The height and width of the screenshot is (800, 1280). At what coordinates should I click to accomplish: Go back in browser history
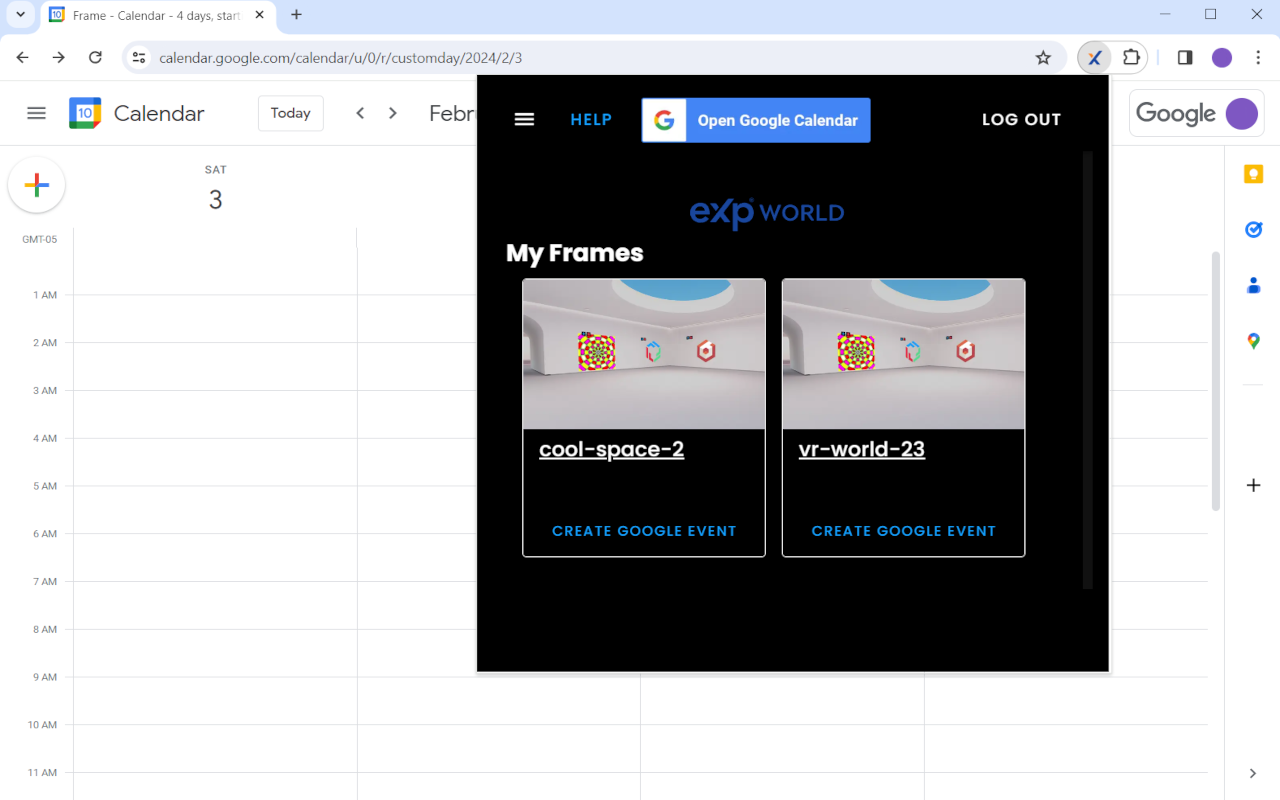(x=23, y=57)
